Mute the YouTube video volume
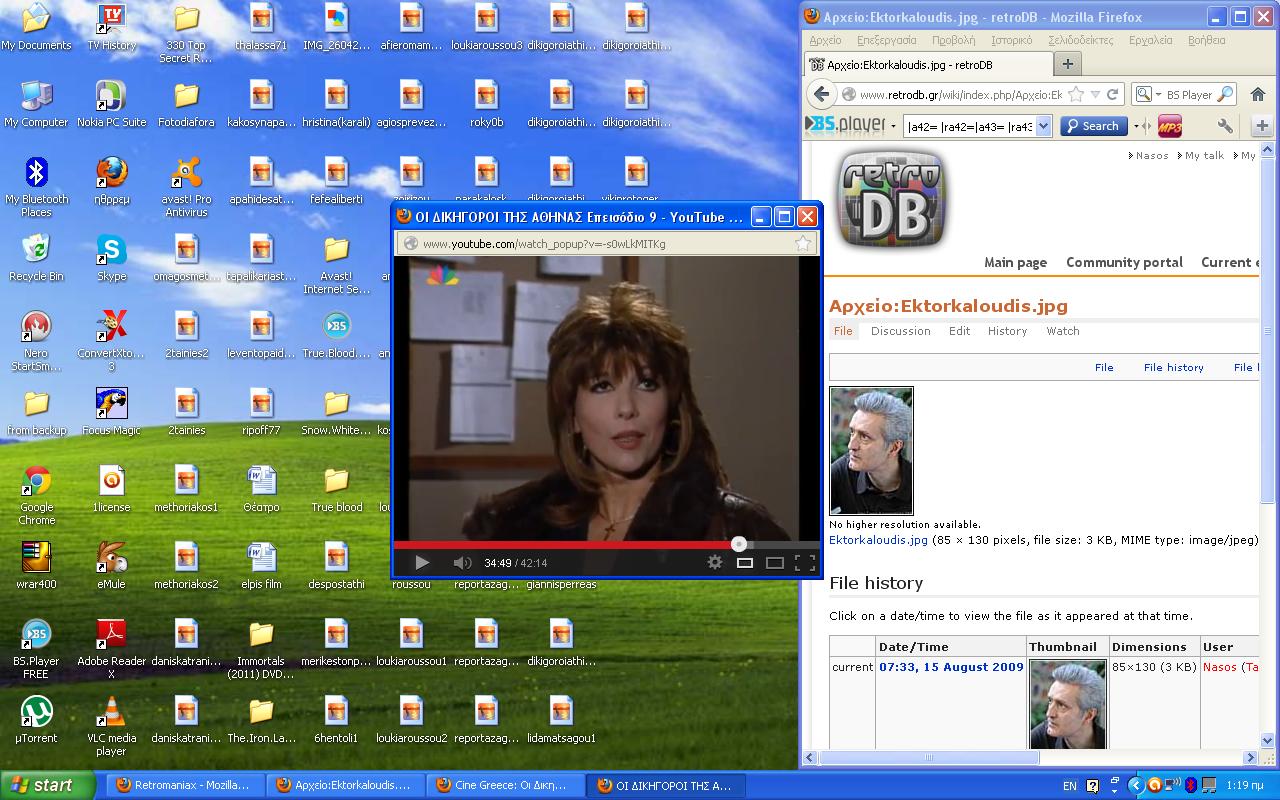The image size is (1280, 800). click(x=461, y=563)
